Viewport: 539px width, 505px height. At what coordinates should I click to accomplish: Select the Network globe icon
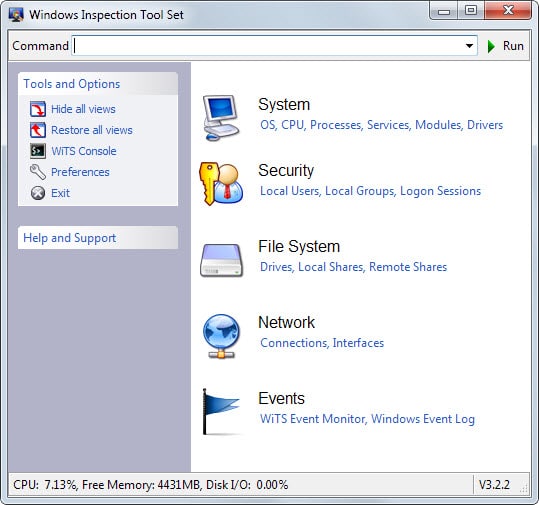coord(221,336)
